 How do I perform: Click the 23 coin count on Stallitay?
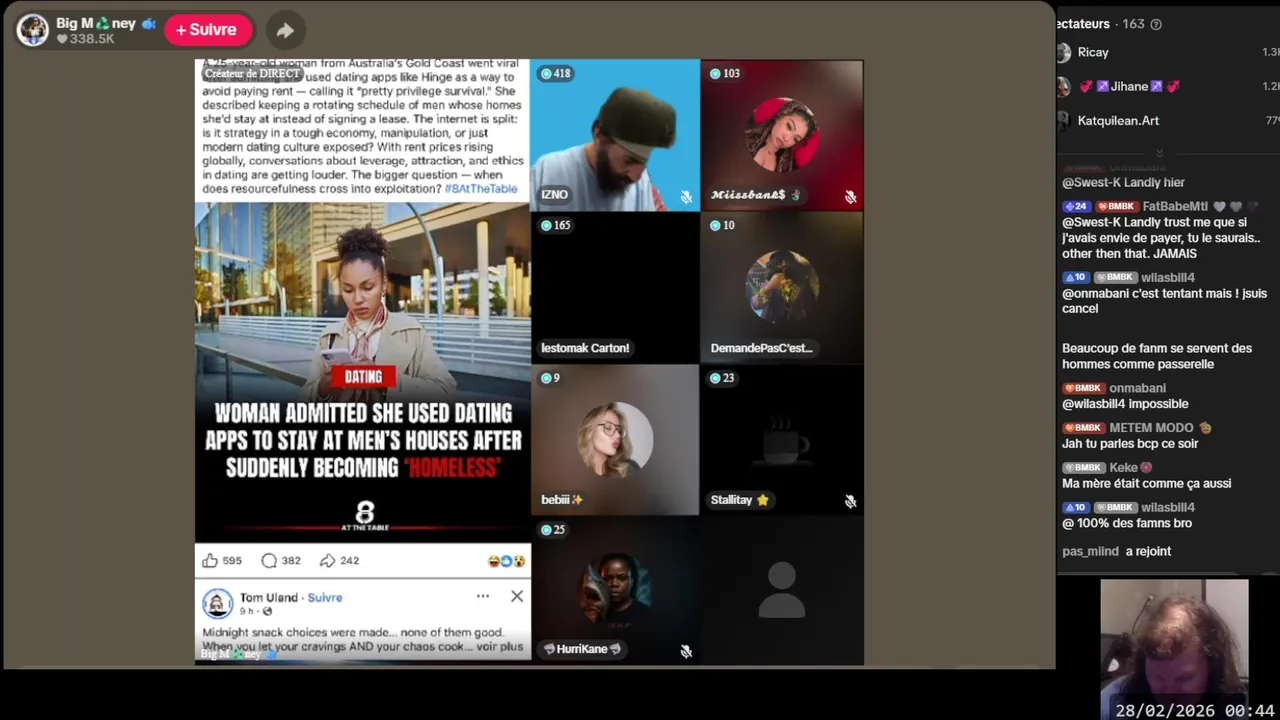point(721,378)
